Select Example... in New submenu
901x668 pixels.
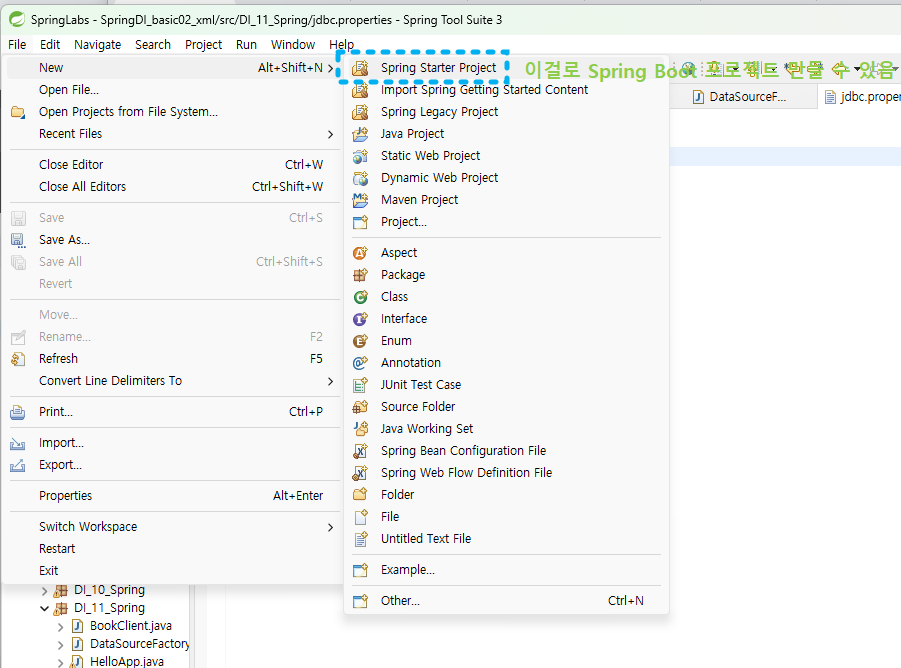point(506,570)
